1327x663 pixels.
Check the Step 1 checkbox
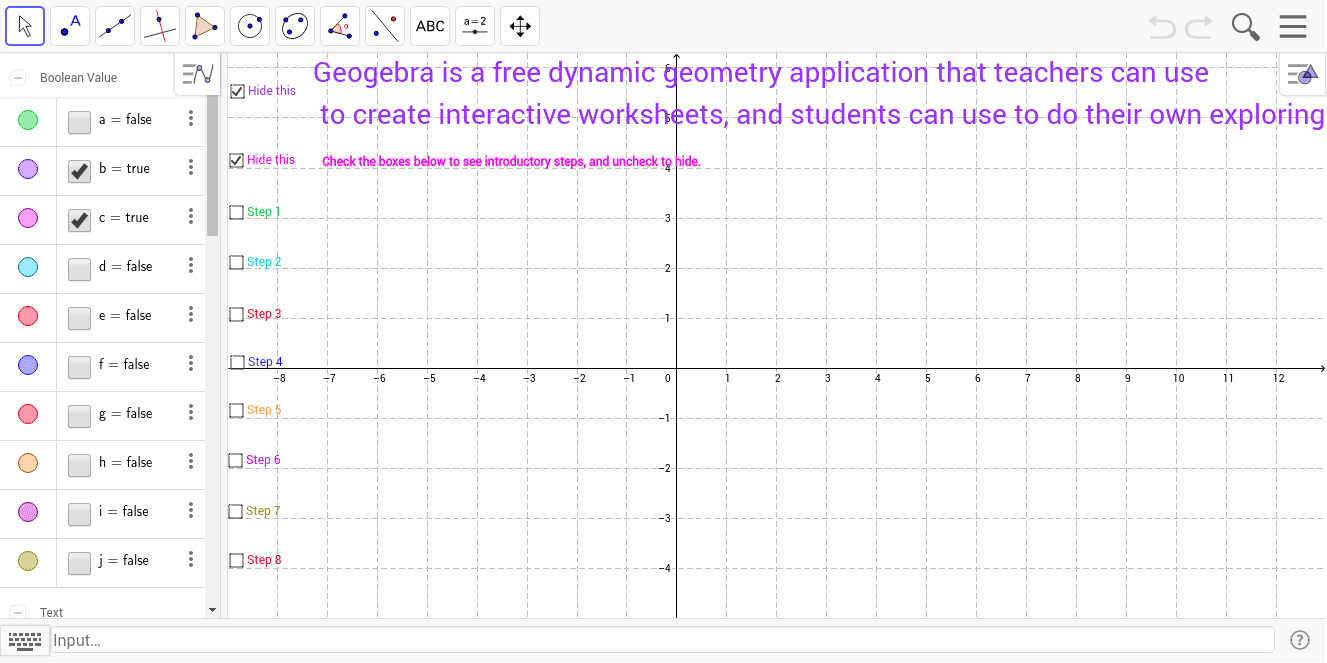[237, 212]
